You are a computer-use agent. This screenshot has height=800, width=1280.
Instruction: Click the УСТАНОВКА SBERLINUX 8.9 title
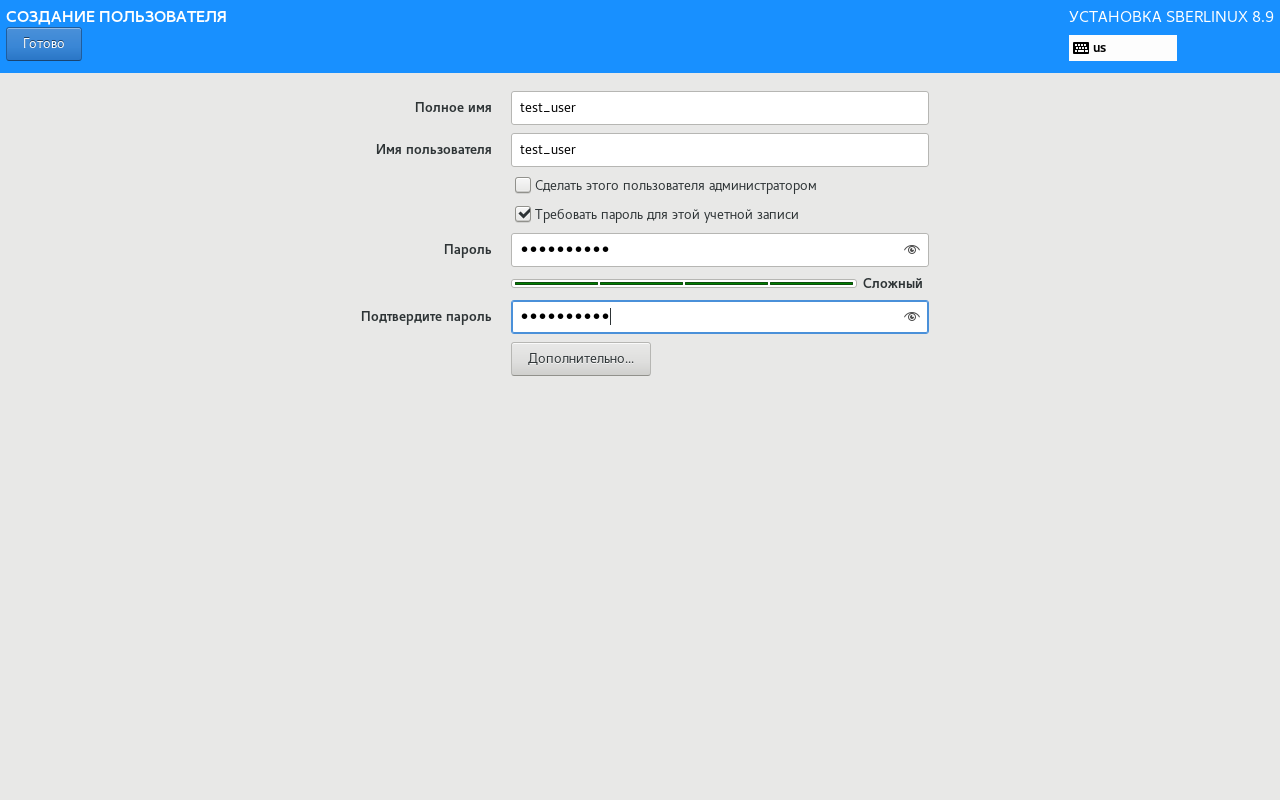(1171, 17)
